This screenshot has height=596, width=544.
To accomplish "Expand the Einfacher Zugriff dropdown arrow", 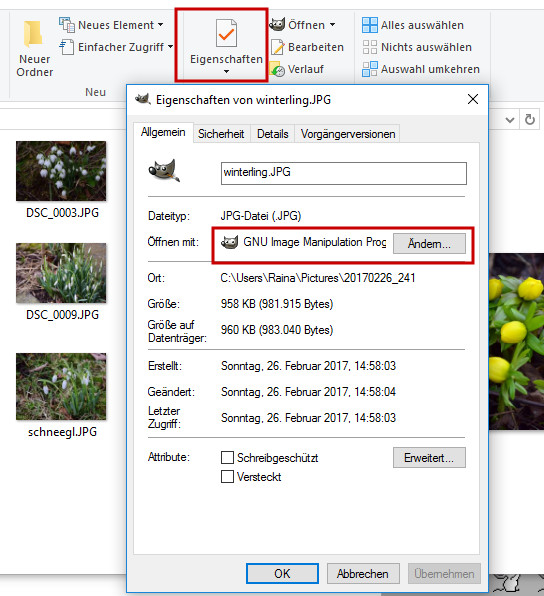I will click(170, 47).
